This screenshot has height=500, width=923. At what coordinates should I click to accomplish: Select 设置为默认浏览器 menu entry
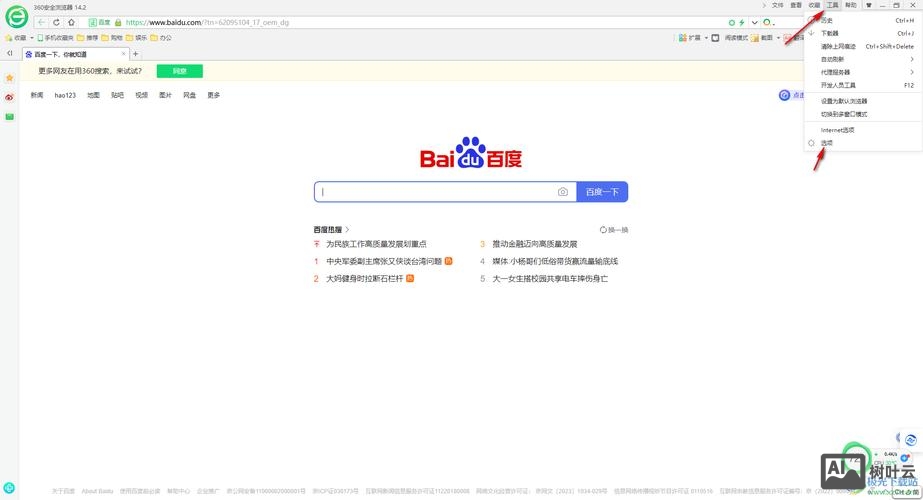(x=863, y=101)
